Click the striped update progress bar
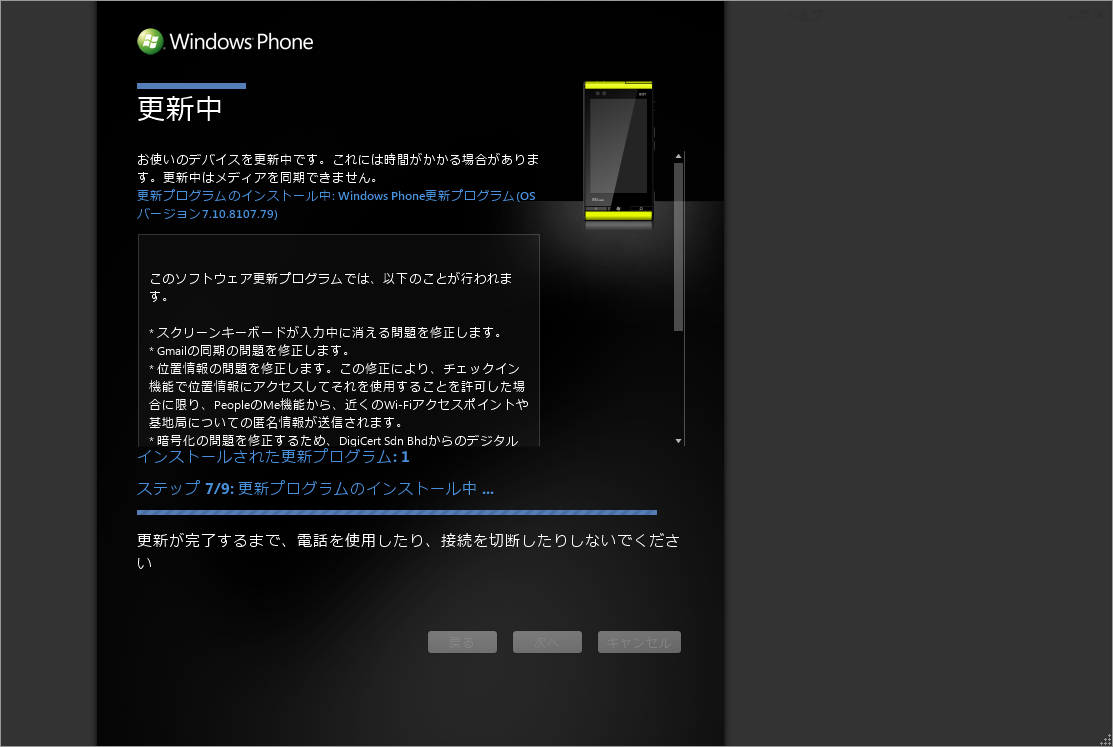 tap(397, 512)
